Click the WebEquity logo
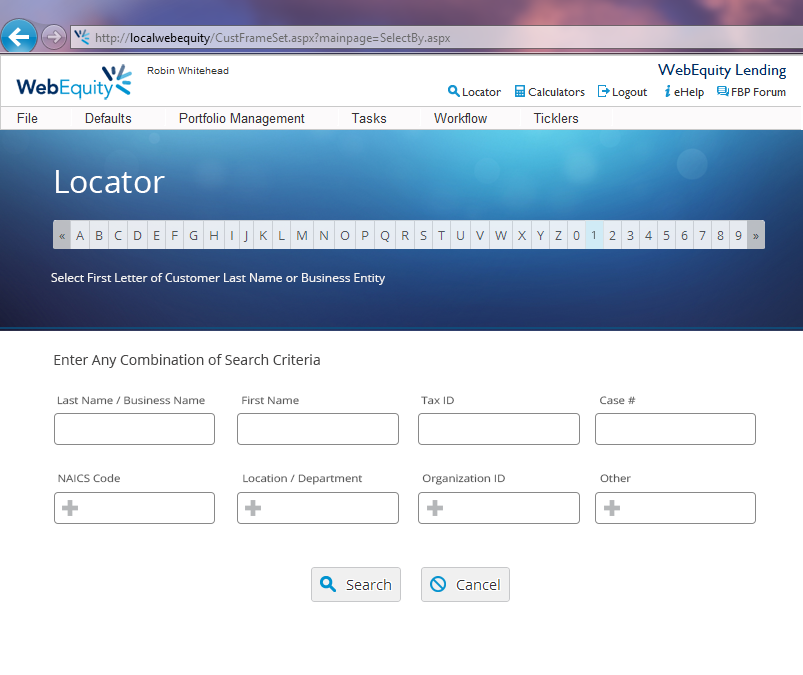The image size is (803, 675). point(73,82)
